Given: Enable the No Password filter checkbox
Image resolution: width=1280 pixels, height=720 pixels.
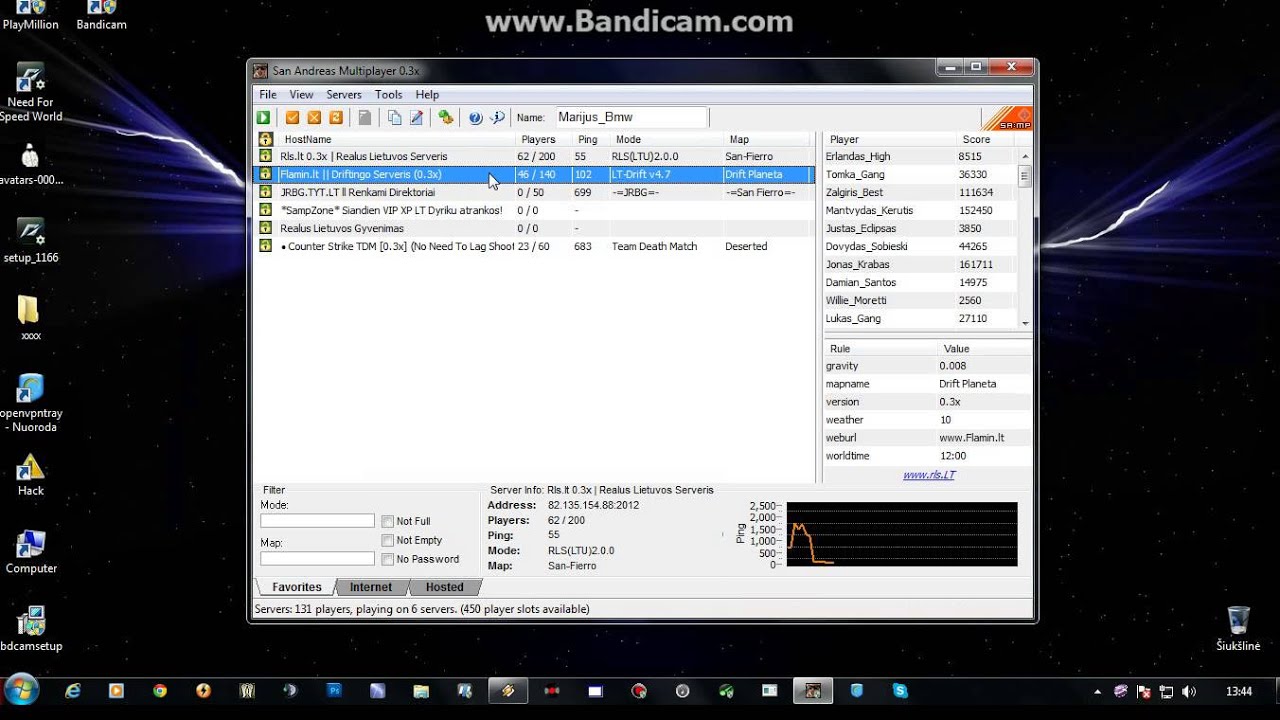Looking at the screenshot, I should tap(387, 560).
